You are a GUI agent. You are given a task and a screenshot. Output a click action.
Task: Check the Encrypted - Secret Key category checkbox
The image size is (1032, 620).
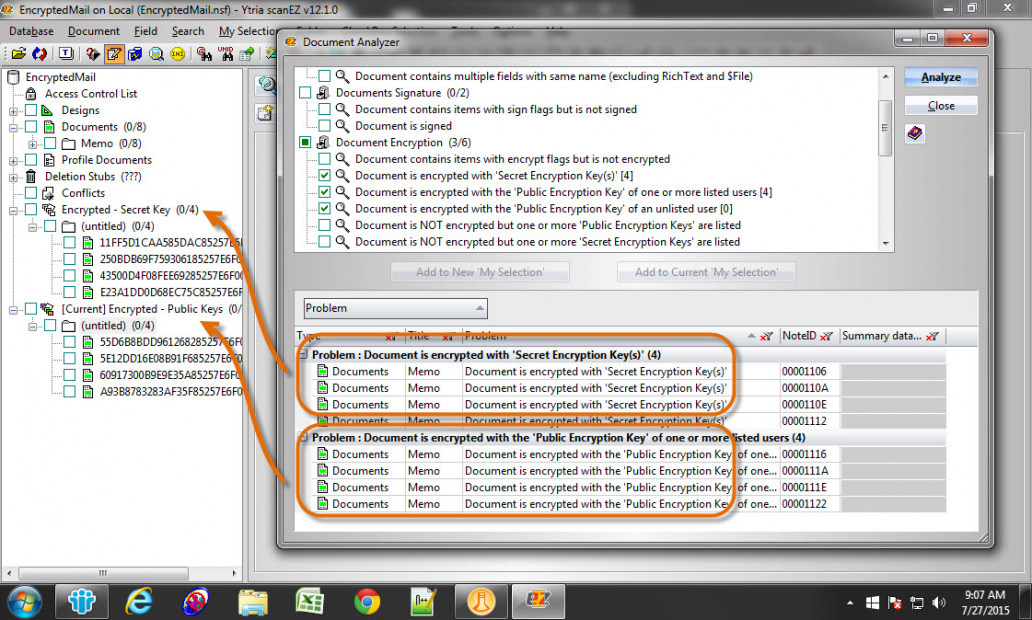coord(31,209)
